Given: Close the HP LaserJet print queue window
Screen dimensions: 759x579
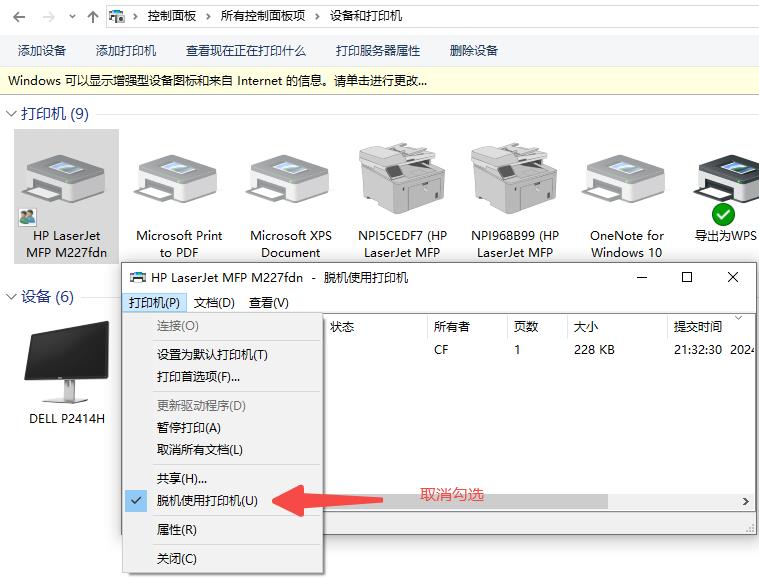Looking at the screenshot, I should click(x=733, y=277).
